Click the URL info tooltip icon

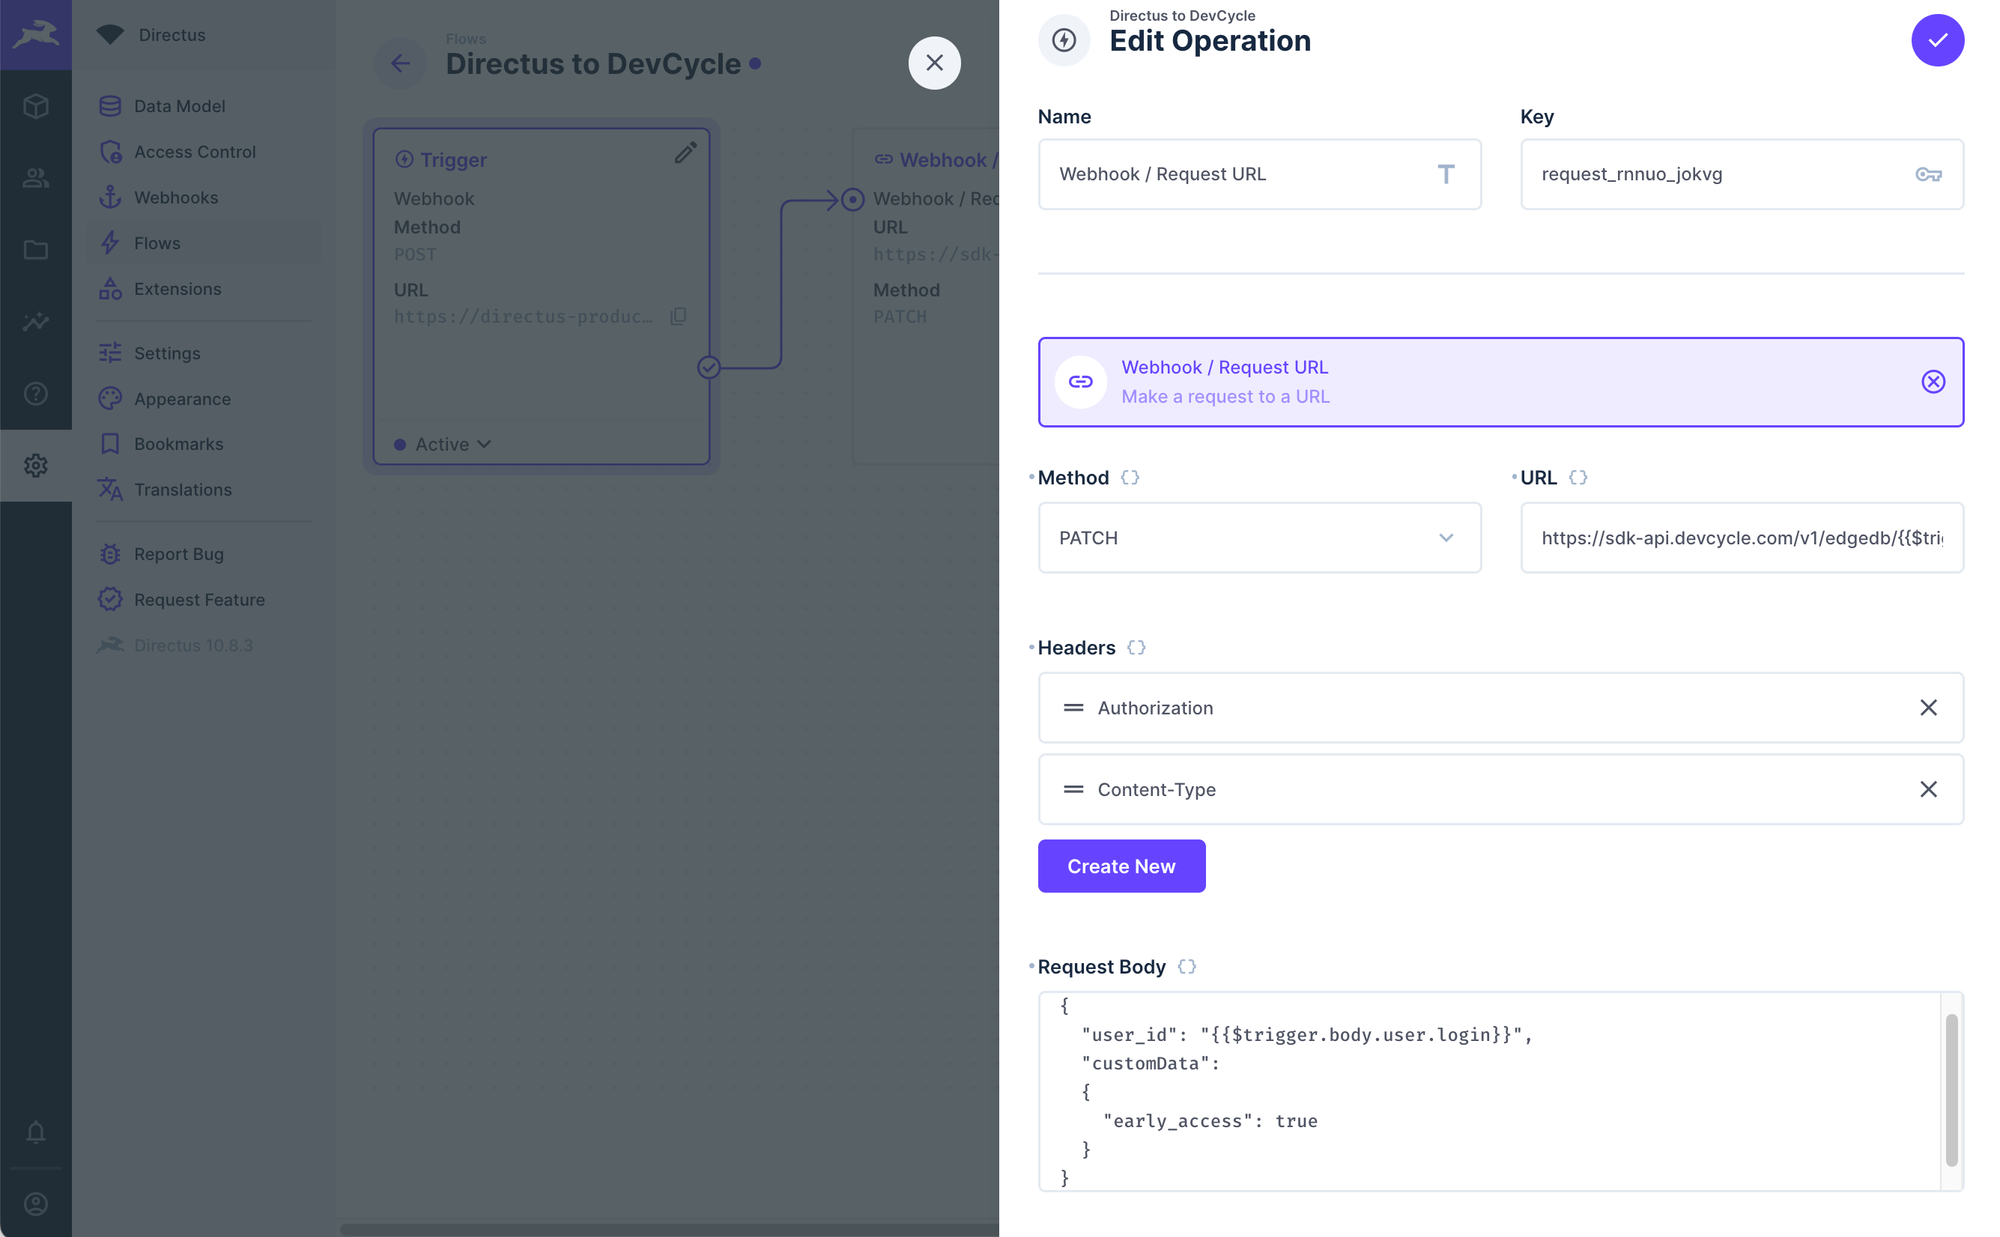click(1579, 477)
